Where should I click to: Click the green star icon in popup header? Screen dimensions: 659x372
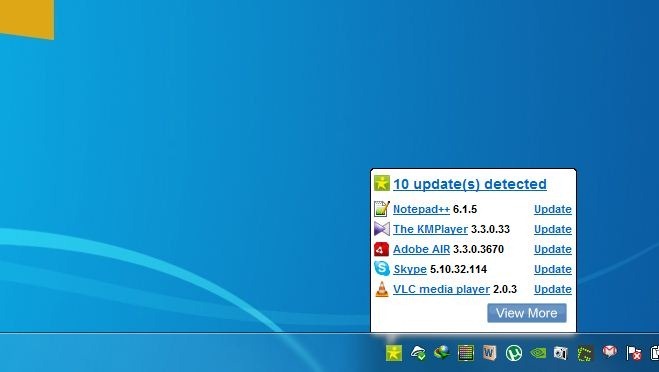pos(382,183)
